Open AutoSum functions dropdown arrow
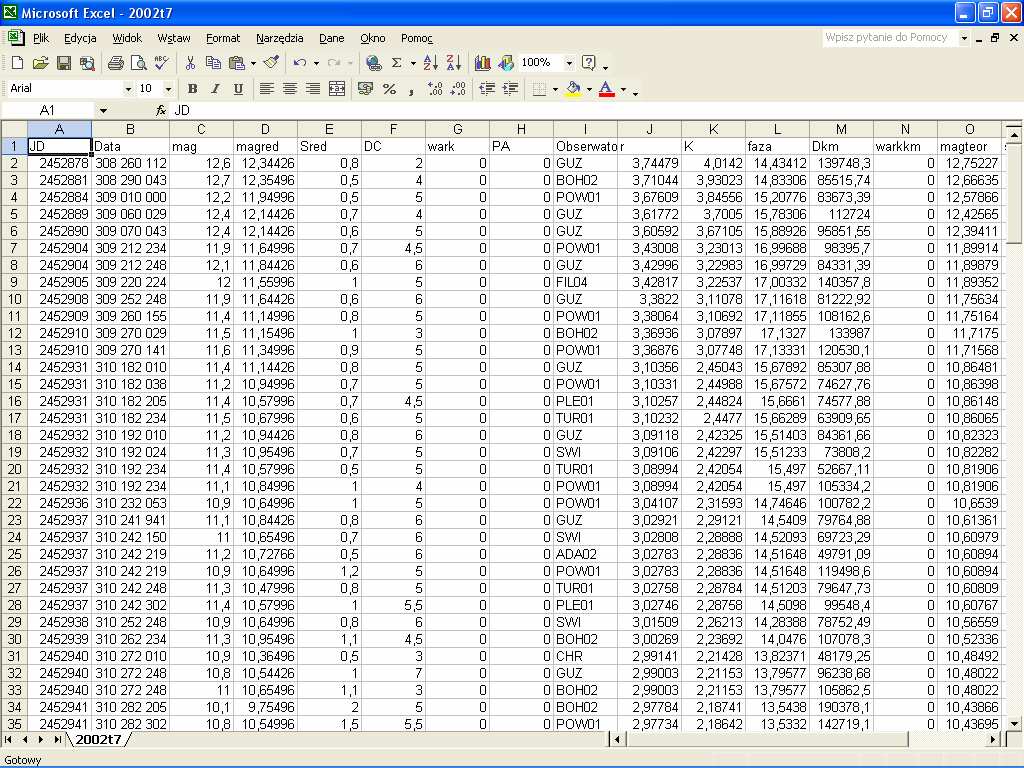The image size is (1024, 768). click(413, 63)
